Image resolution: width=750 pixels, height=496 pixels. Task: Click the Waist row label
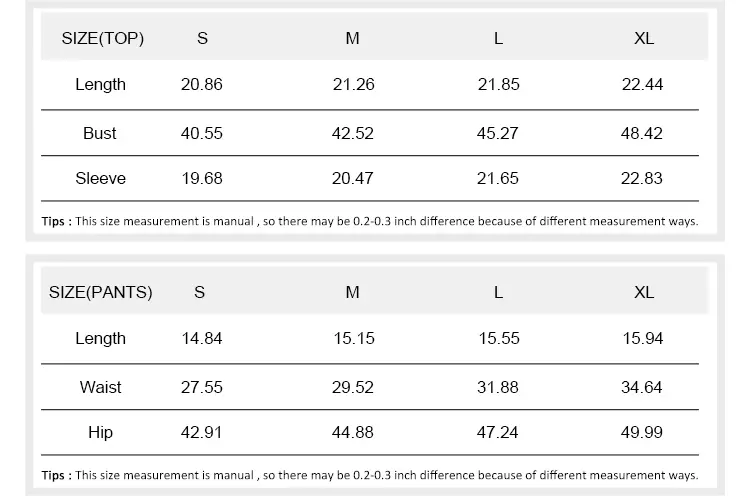pyautogui.click(x=100, y=387)
